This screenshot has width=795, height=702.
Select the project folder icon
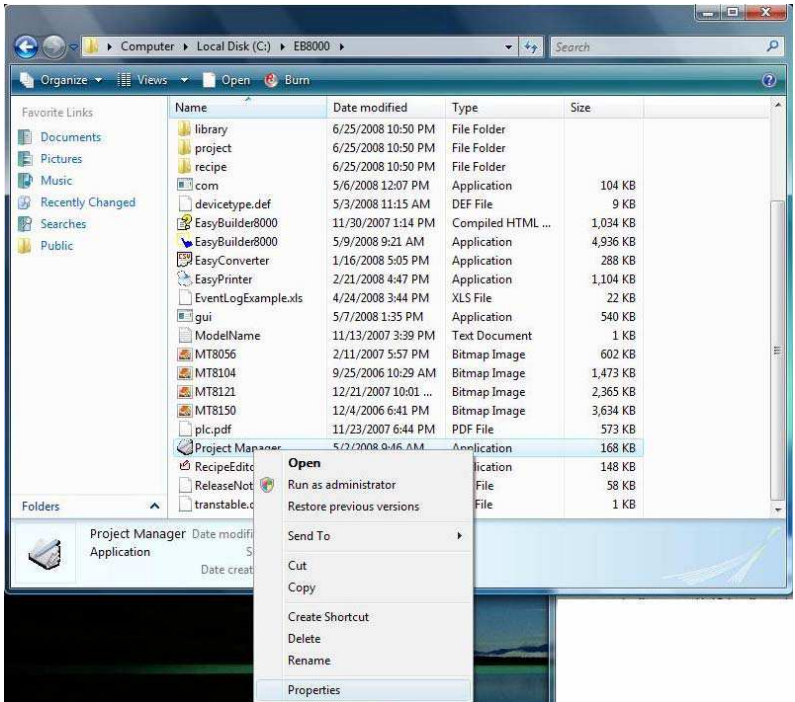tap(185, 147)
